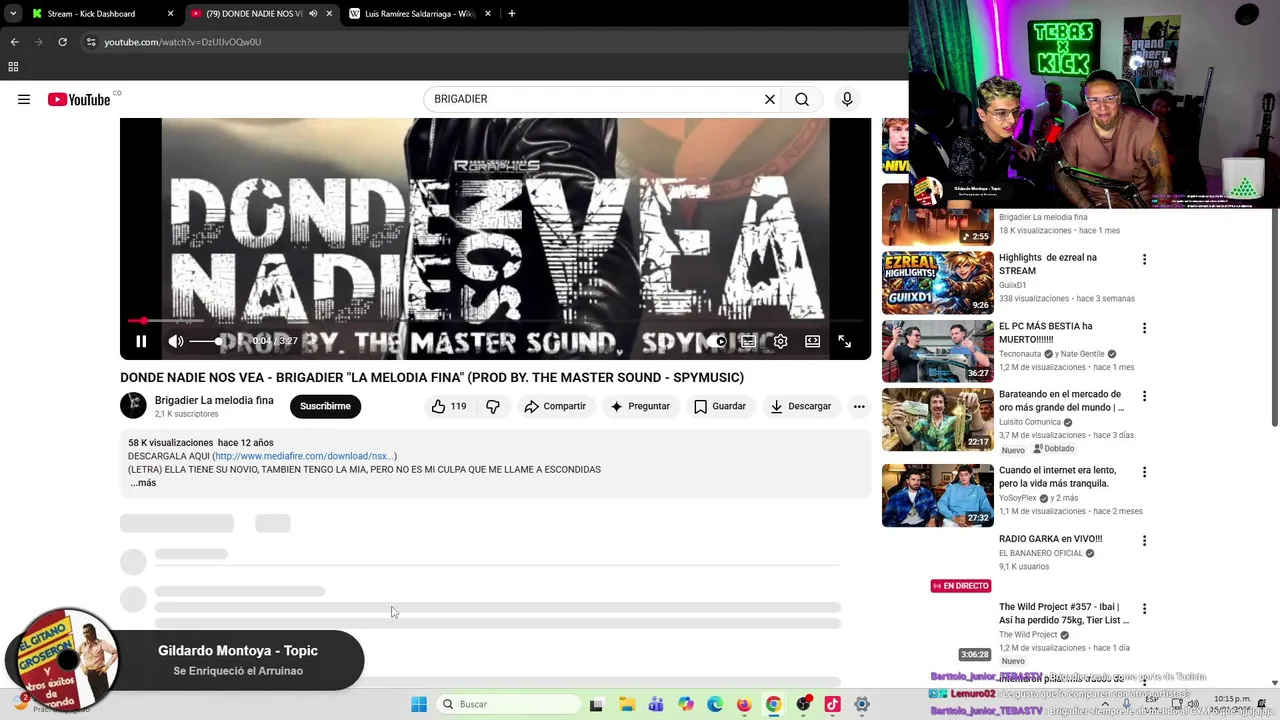
Task: Clear the search box with X
Action: click(770, 99)
